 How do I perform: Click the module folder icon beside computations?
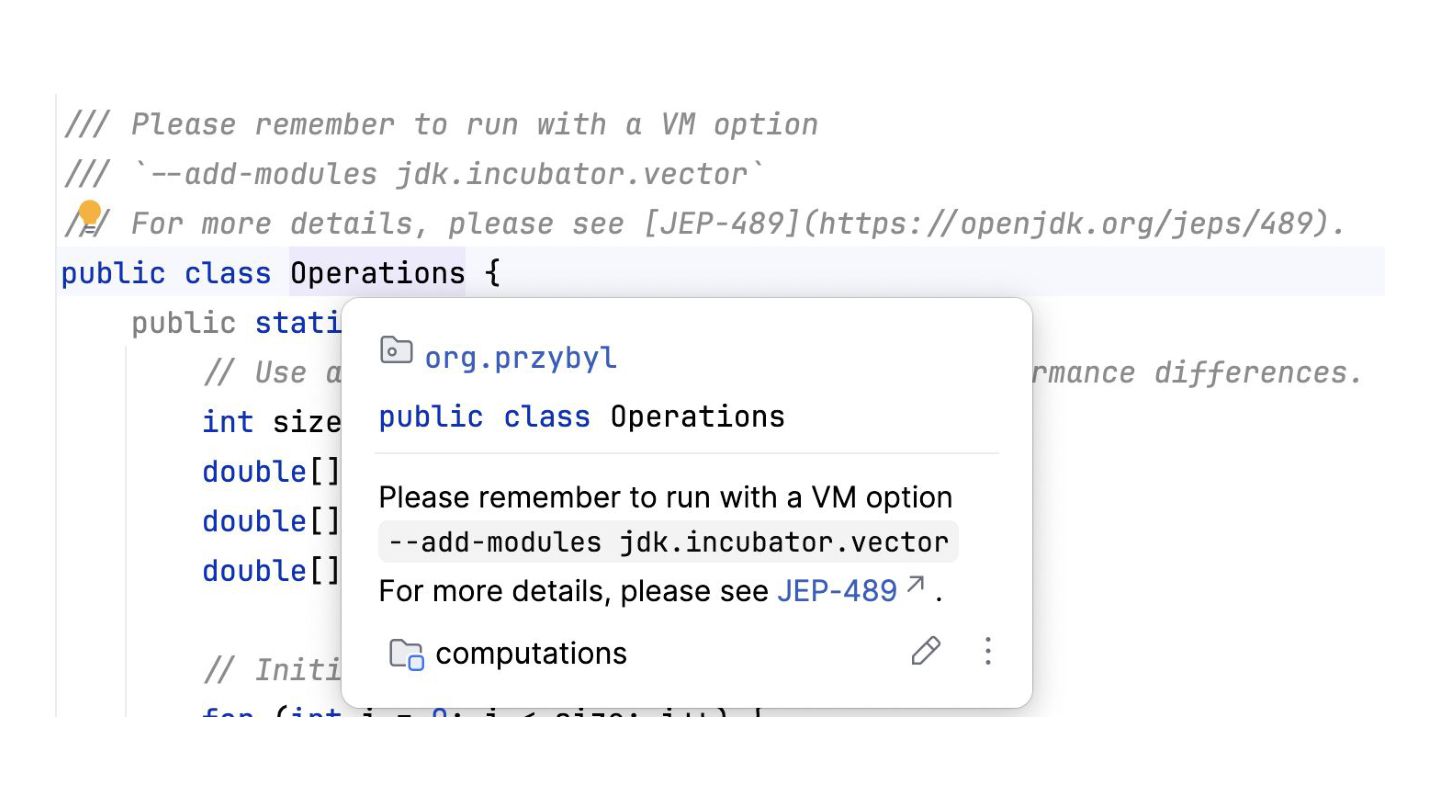pyautogui.click(x=406, y=654)
